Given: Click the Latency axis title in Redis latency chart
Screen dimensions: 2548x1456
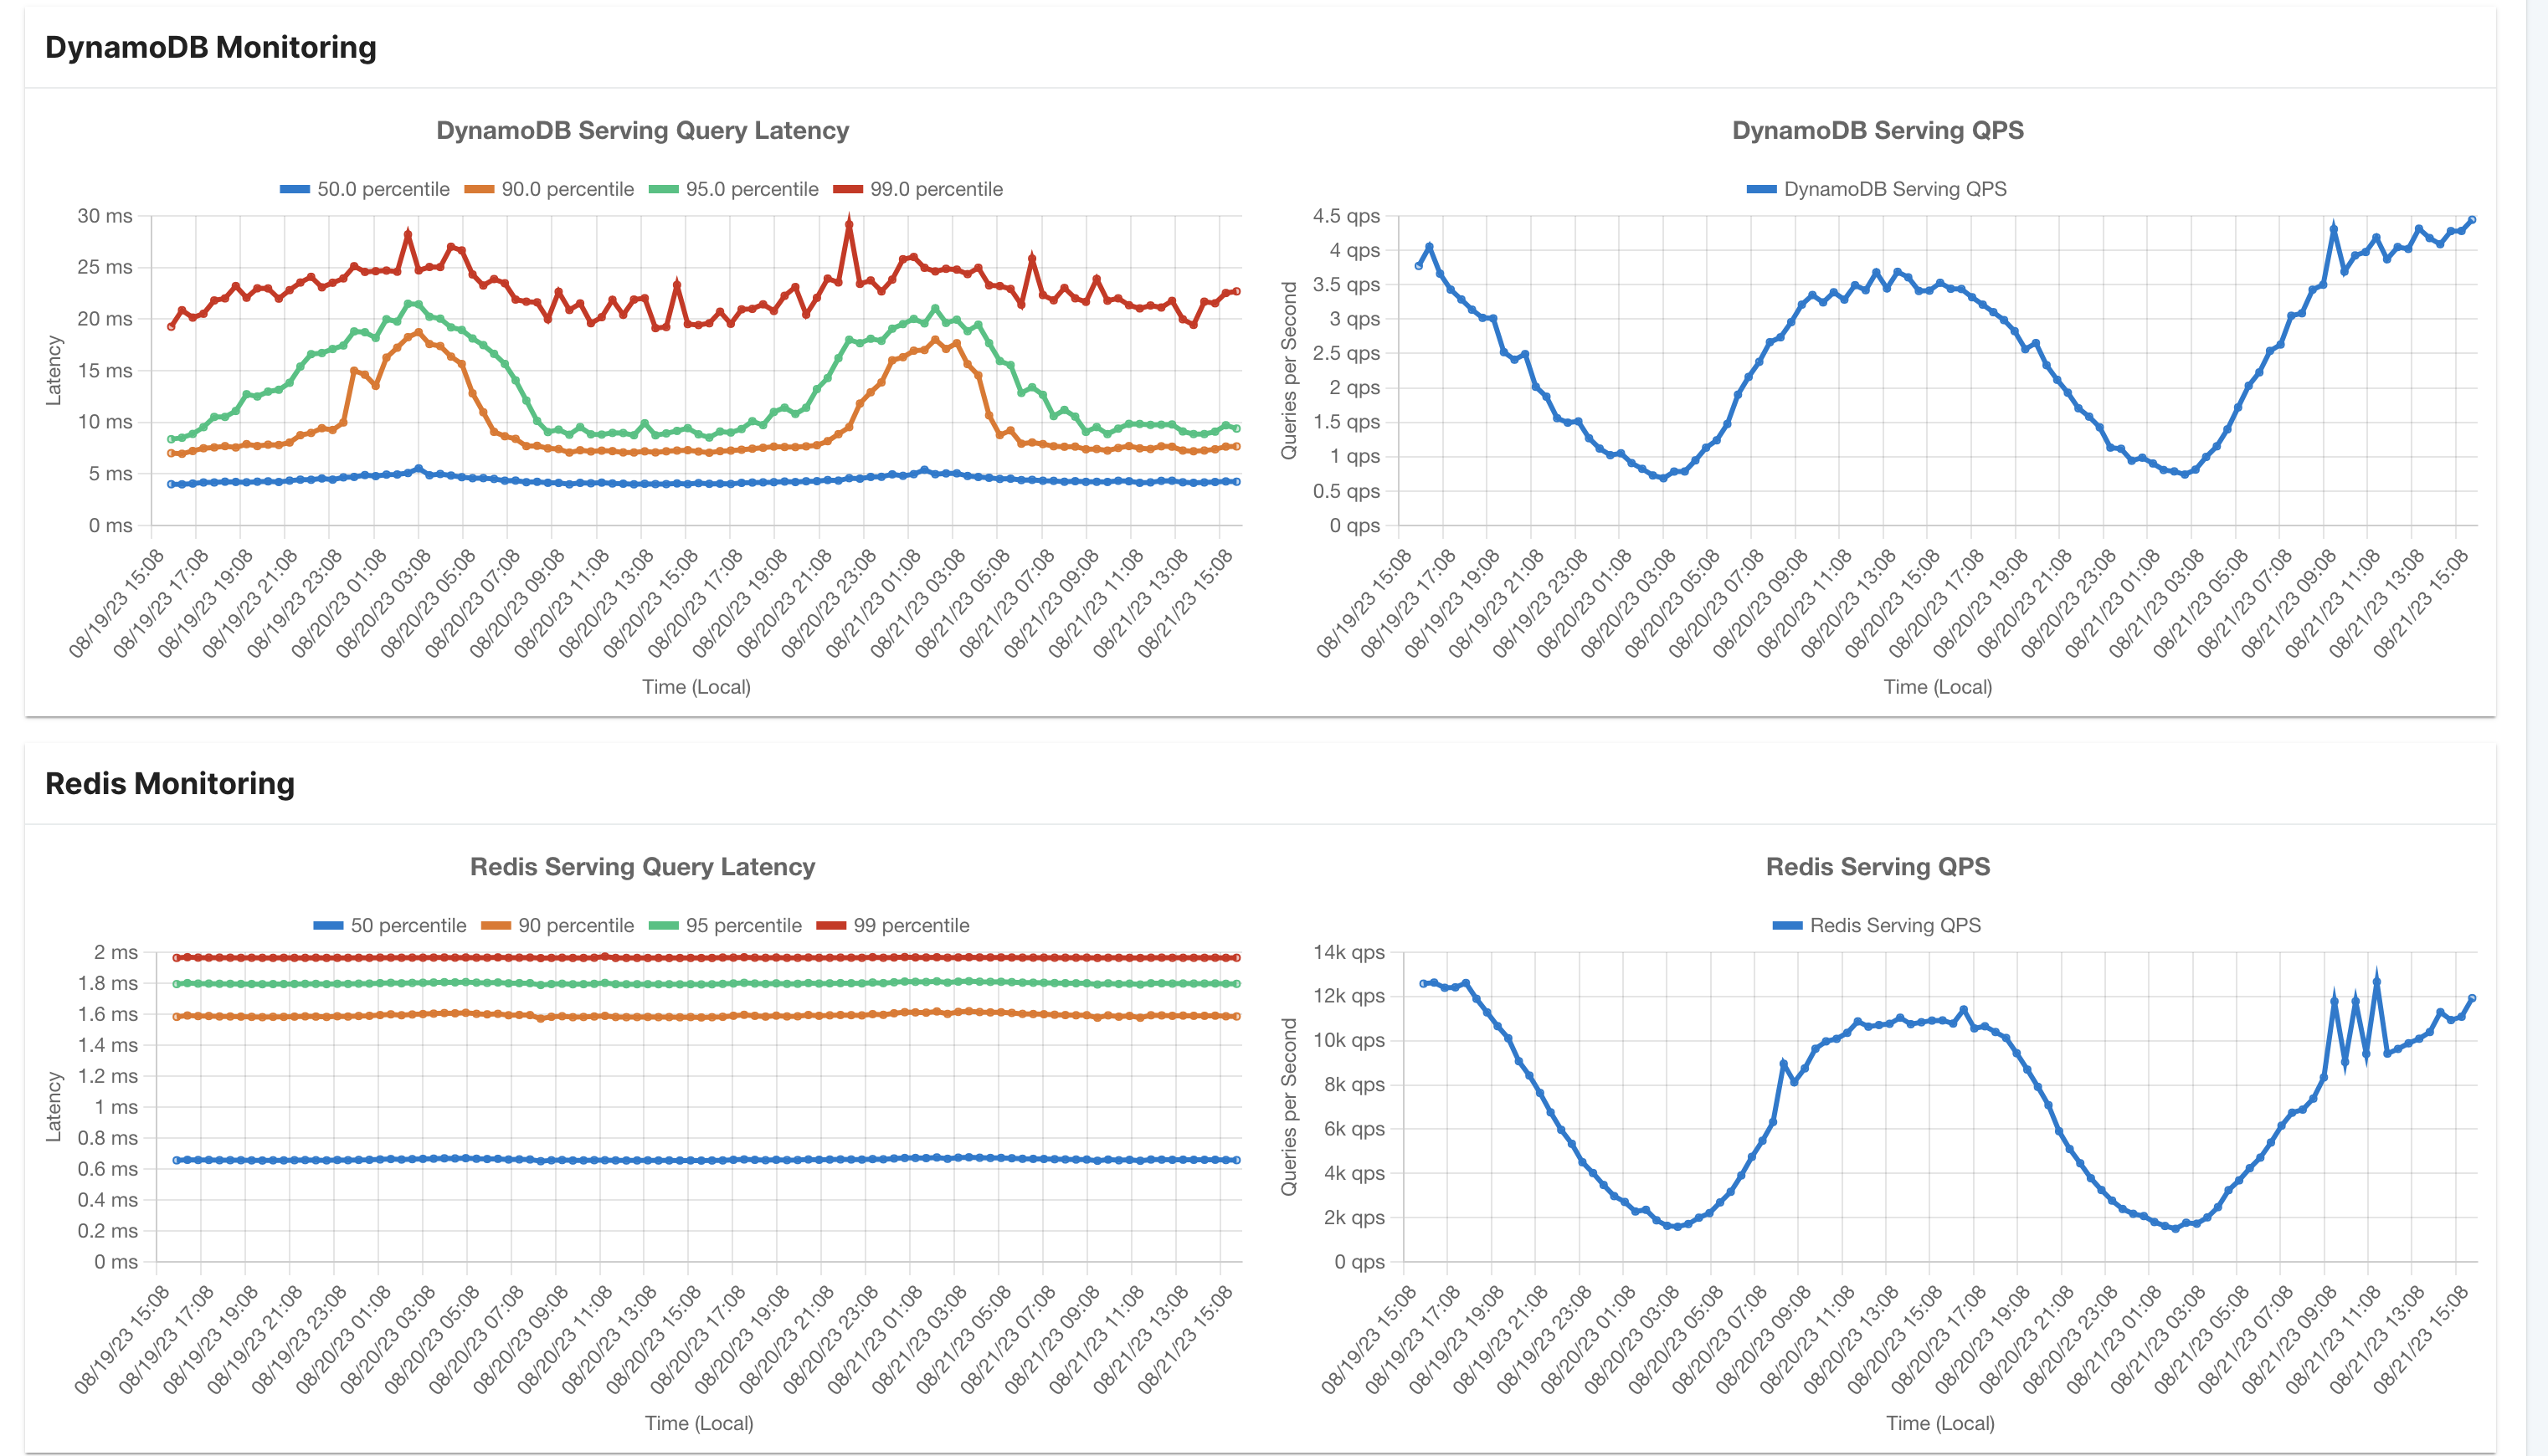Looking at the screenshot, I should coord(53,1107).
